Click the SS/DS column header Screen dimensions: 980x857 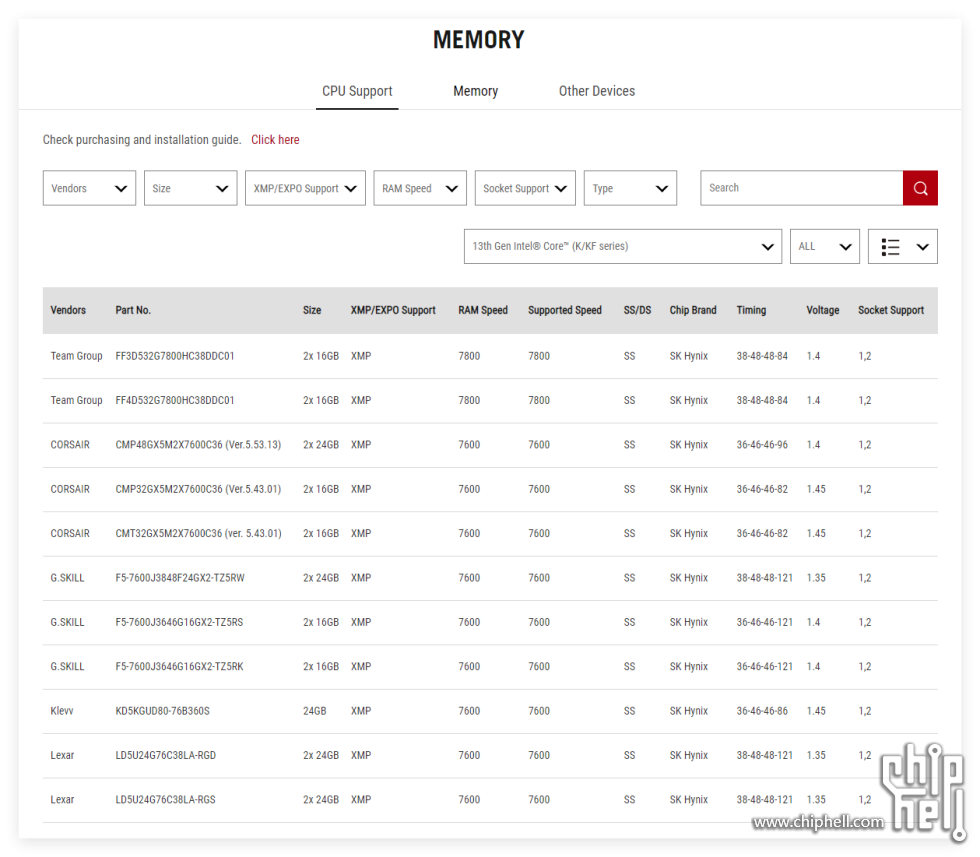tap(638, 310)
